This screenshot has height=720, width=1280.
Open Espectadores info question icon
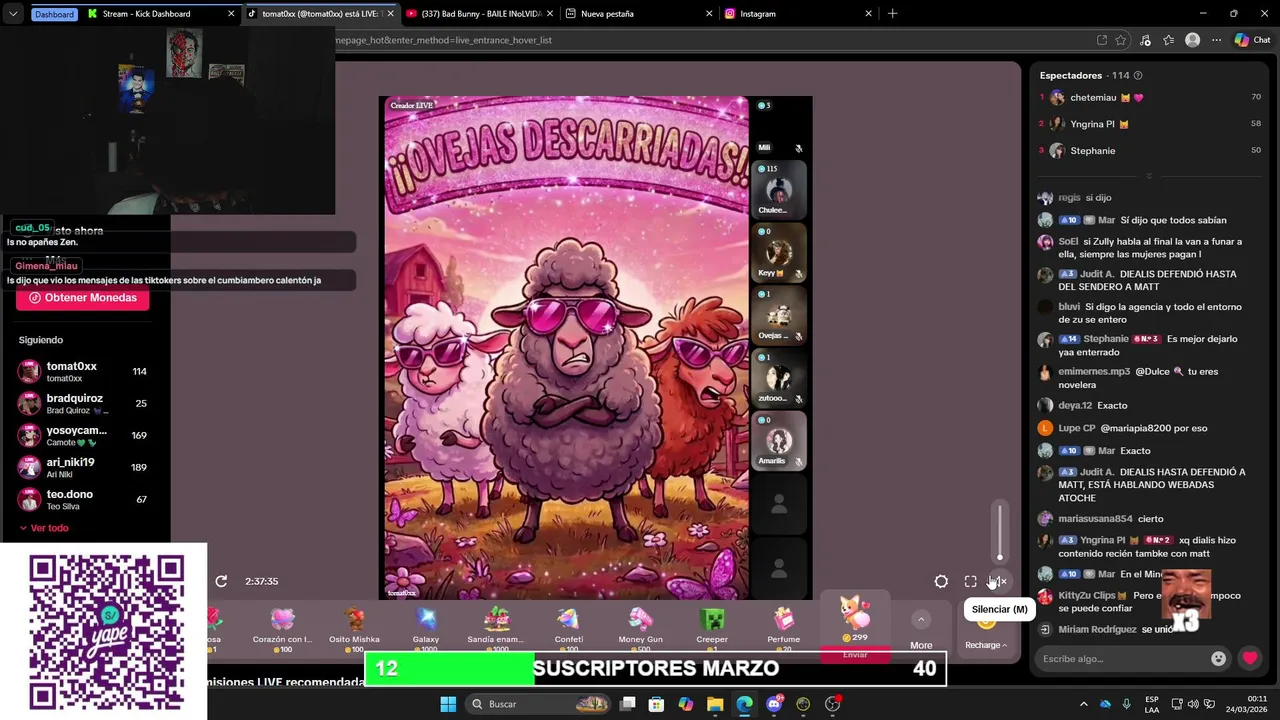pyautogui.click(x=1138, y=76)
